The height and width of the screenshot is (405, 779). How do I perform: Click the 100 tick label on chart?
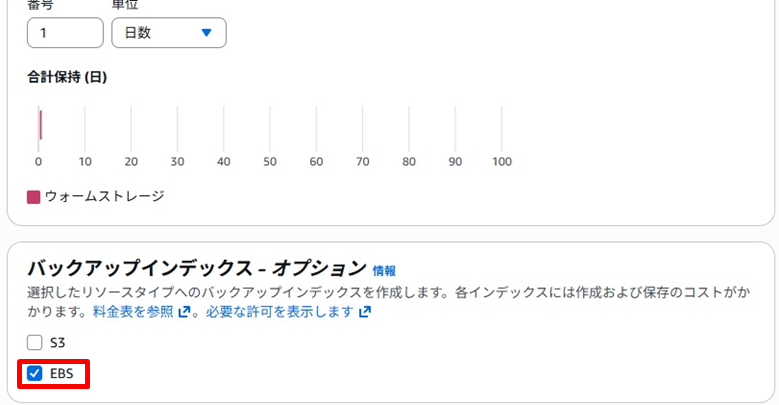(x=502, y=162)
